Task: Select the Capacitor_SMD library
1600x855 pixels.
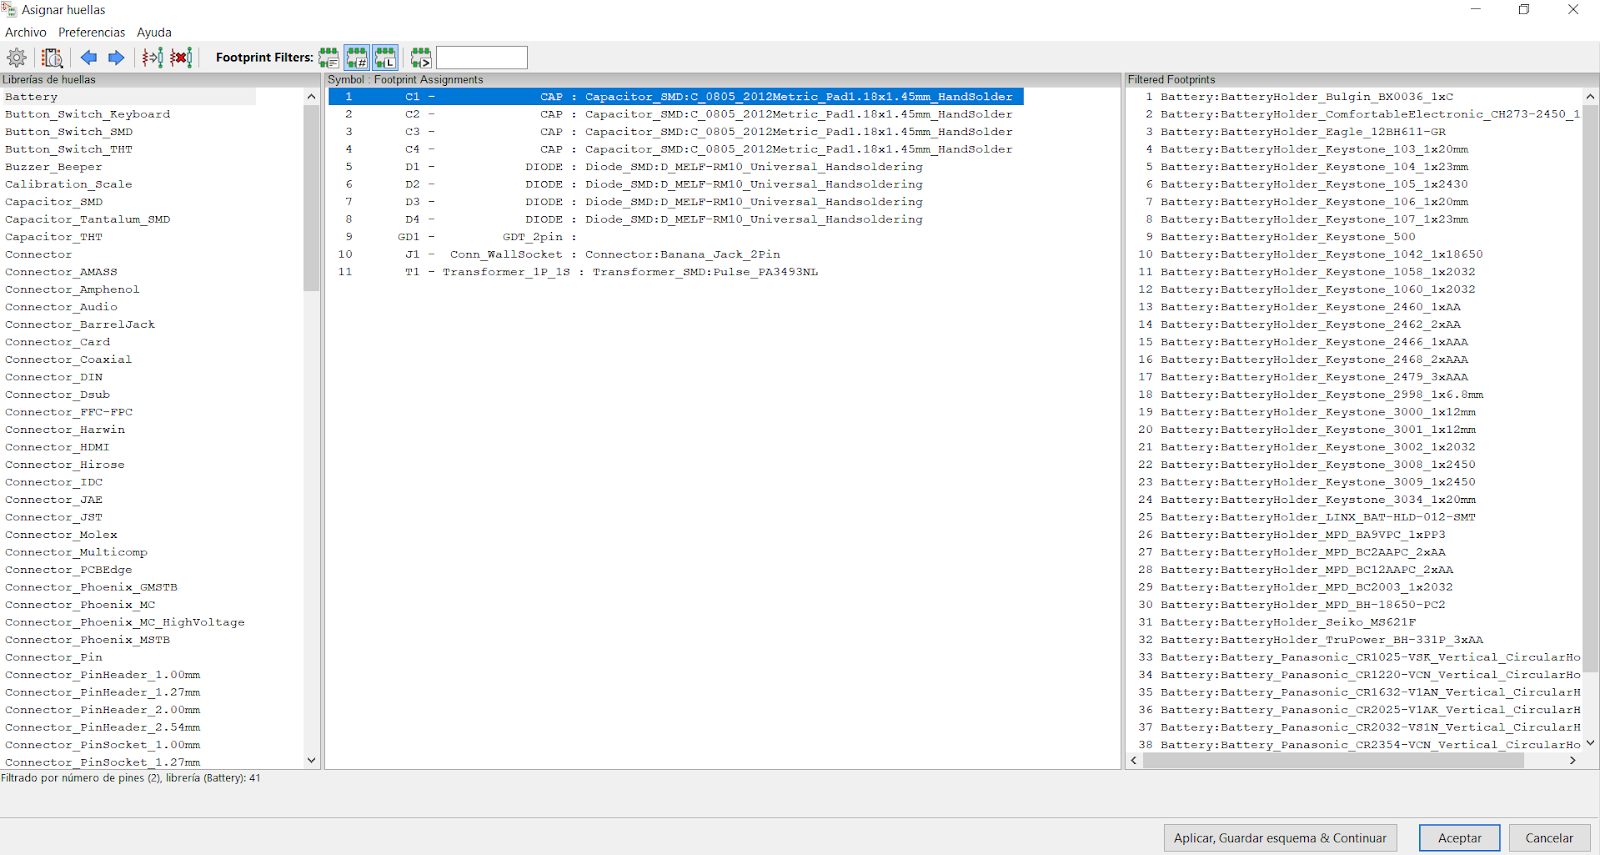Action: tap(54, 202)
